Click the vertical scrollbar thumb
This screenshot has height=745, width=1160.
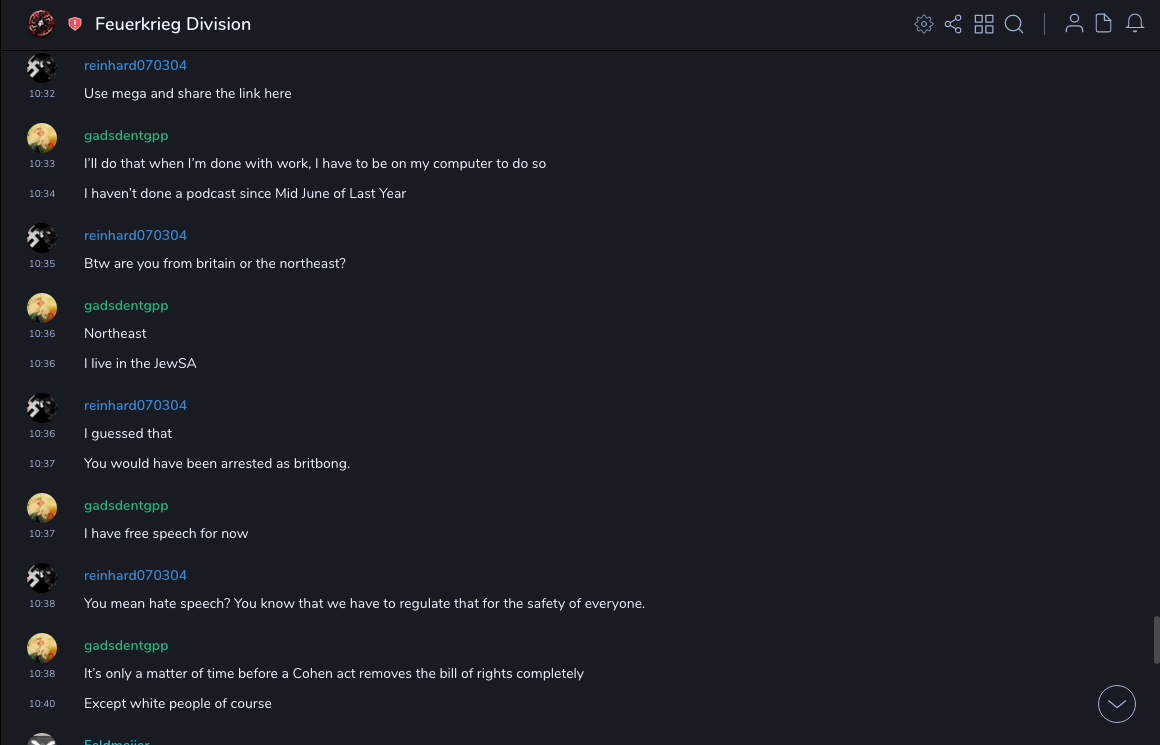click(1157, 640)
